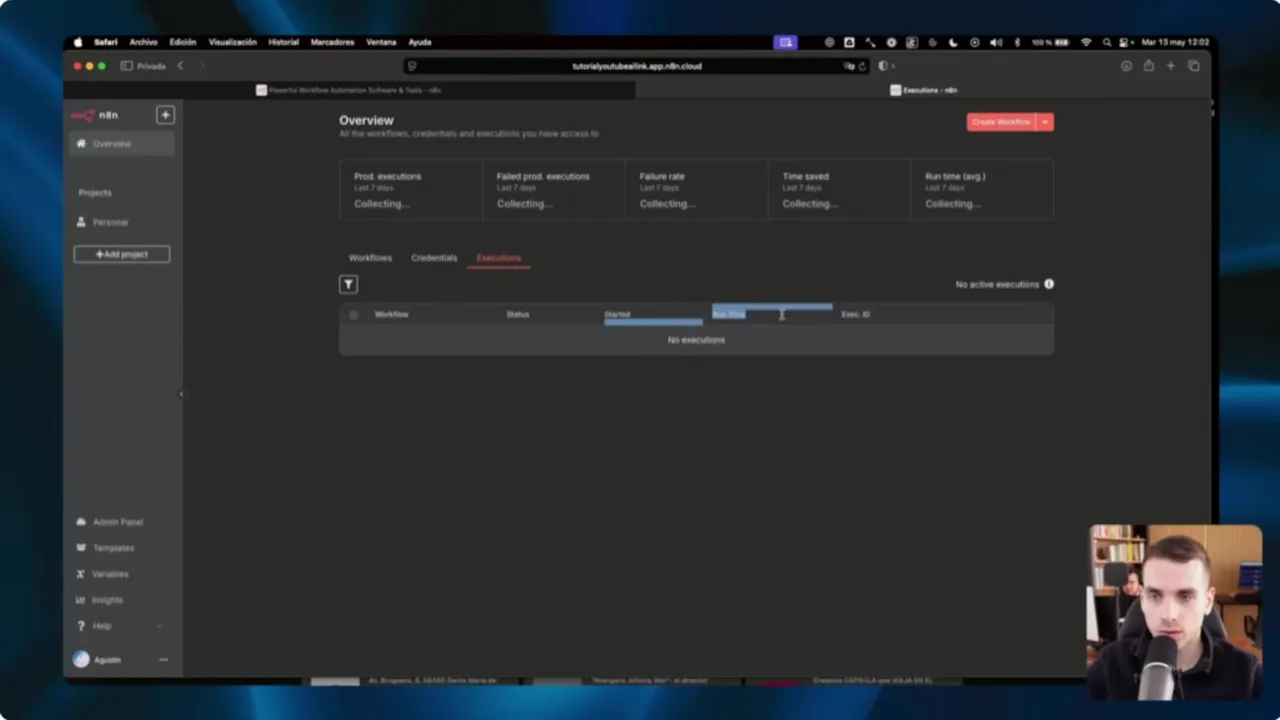Click the info icon next to No active executions

[1048, 284]
